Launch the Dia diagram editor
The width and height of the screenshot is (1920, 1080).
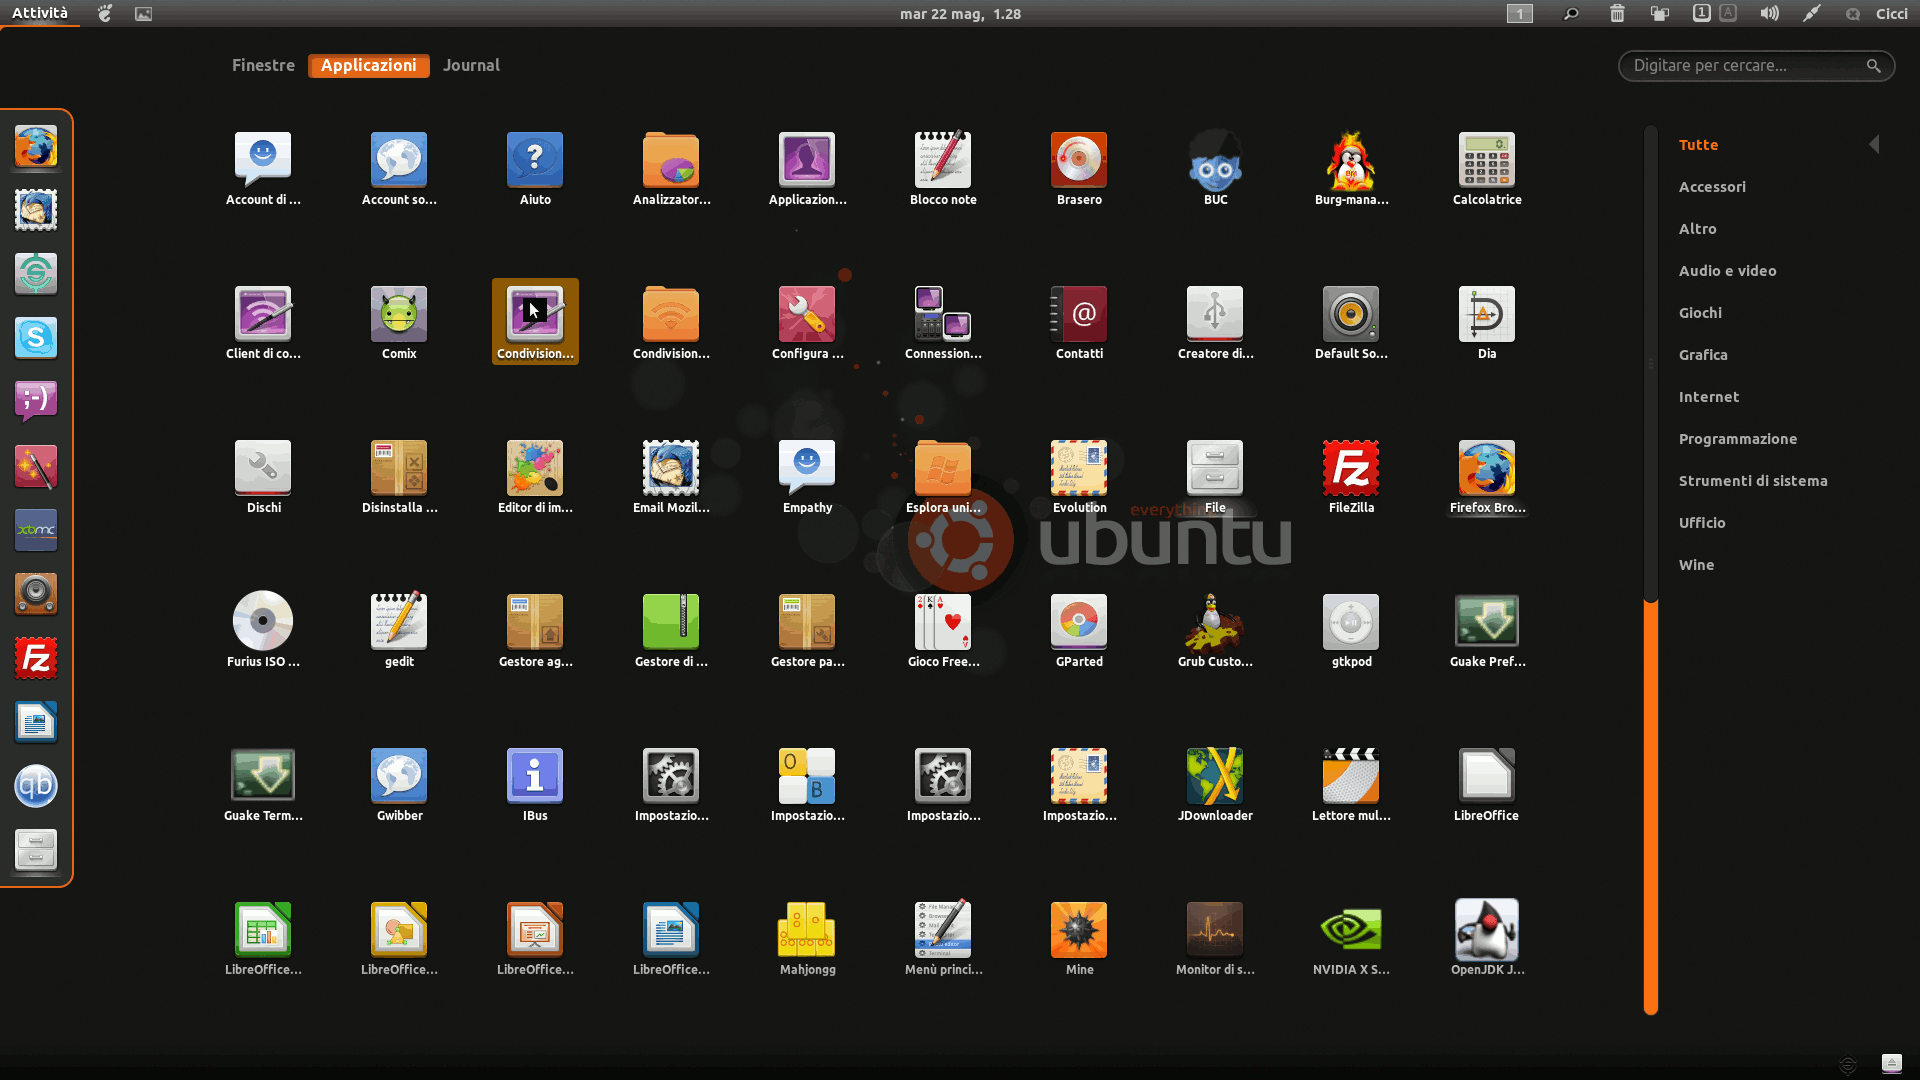[x=1487, y=322]
